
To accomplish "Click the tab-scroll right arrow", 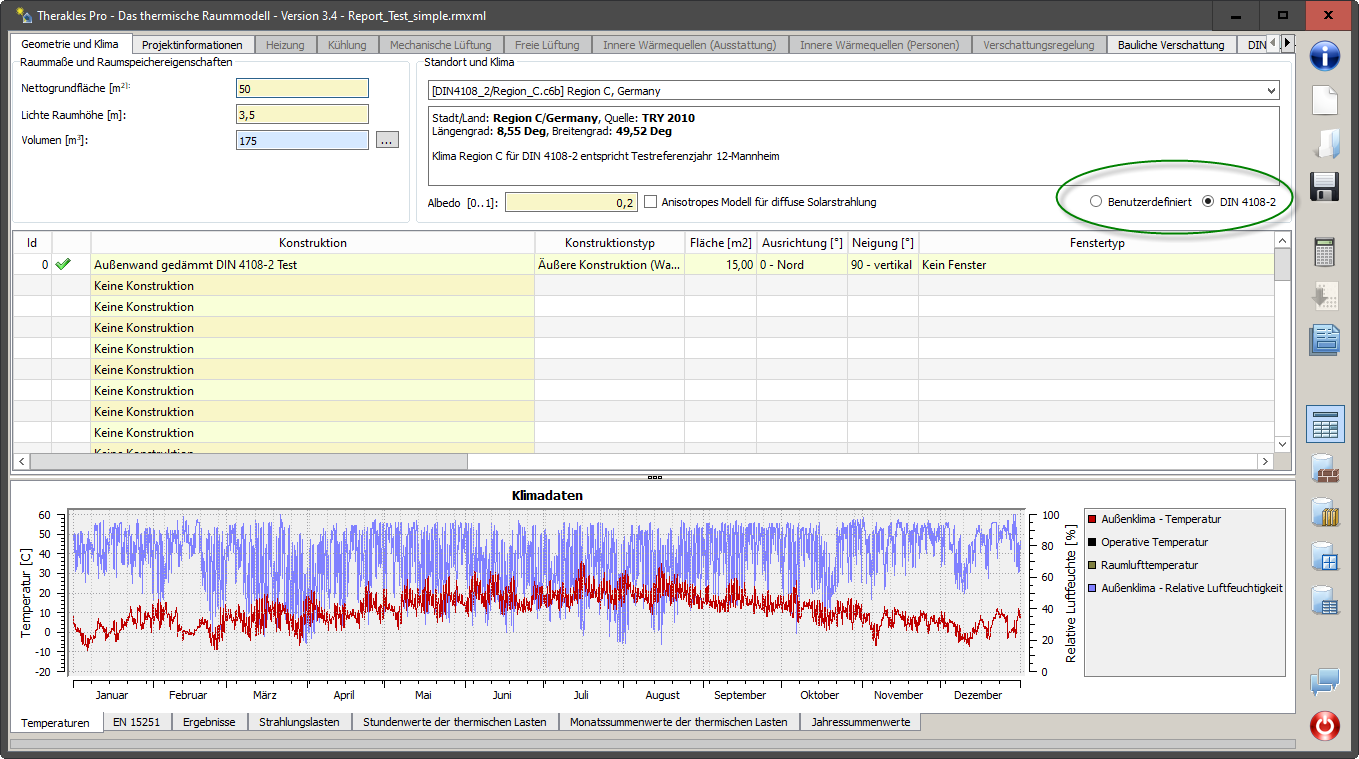I will tap(1288, 43).
